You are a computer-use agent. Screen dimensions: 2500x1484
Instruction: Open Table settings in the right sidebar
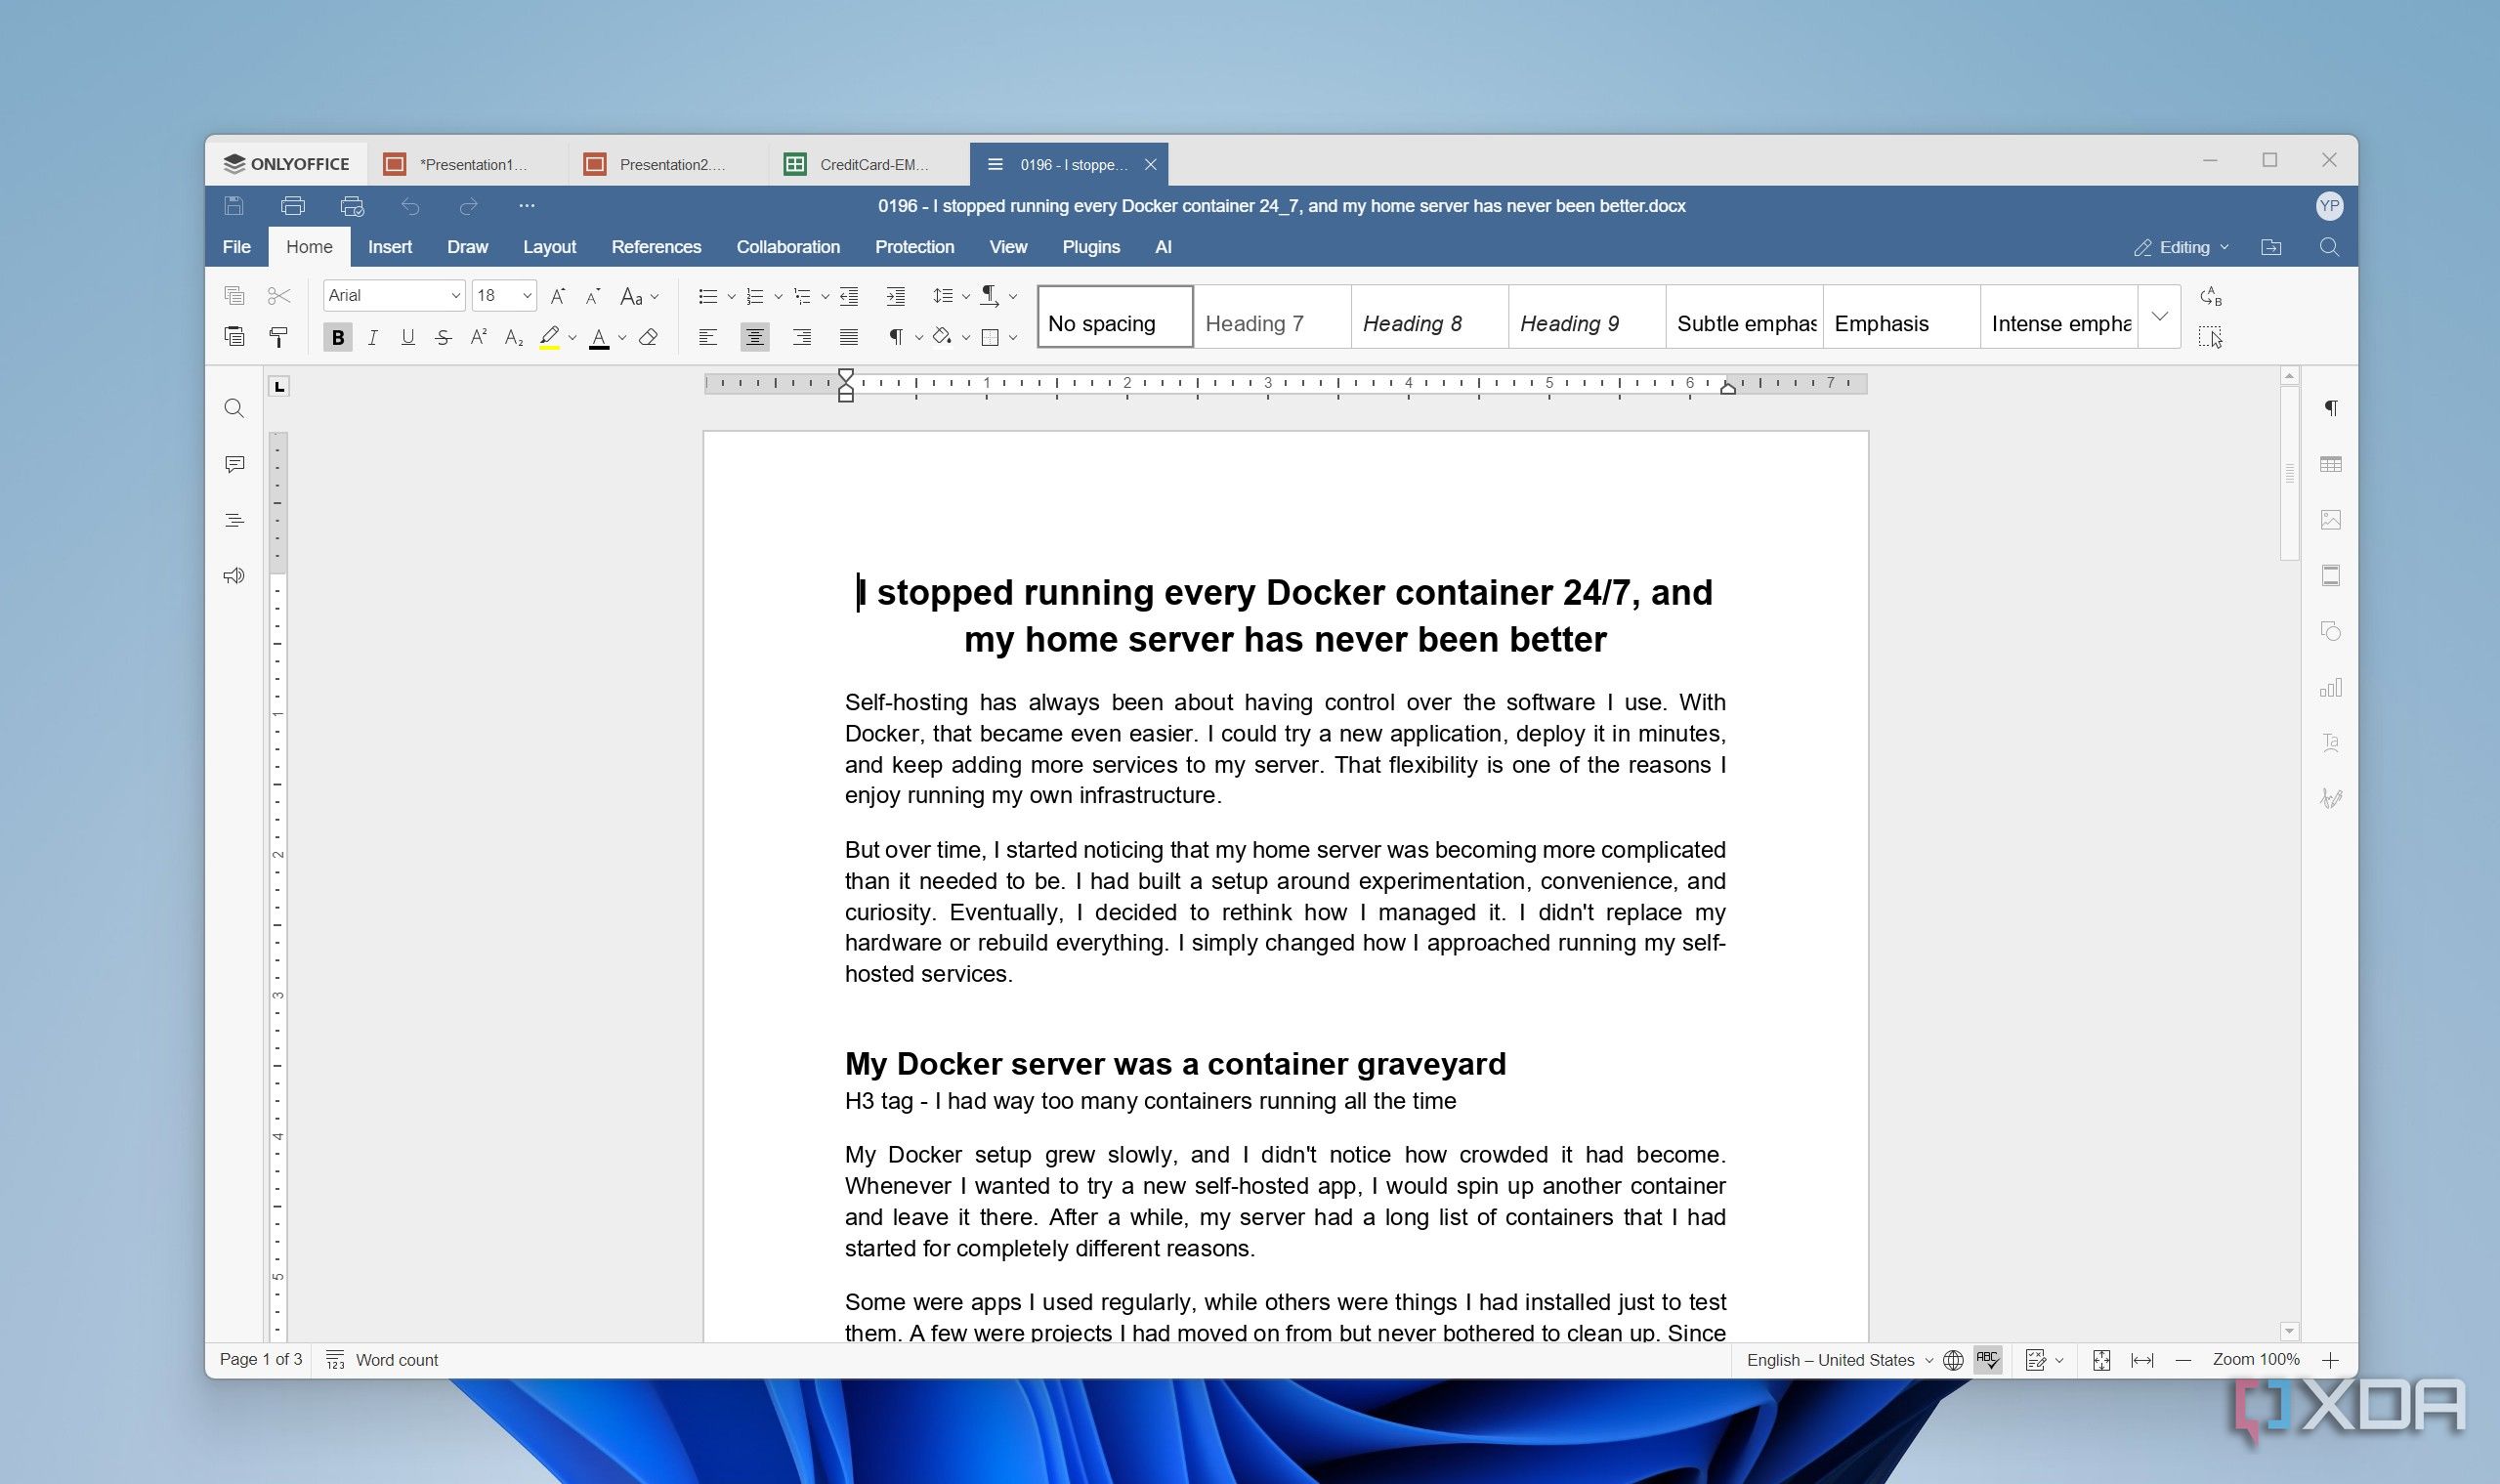[2331, 464]
